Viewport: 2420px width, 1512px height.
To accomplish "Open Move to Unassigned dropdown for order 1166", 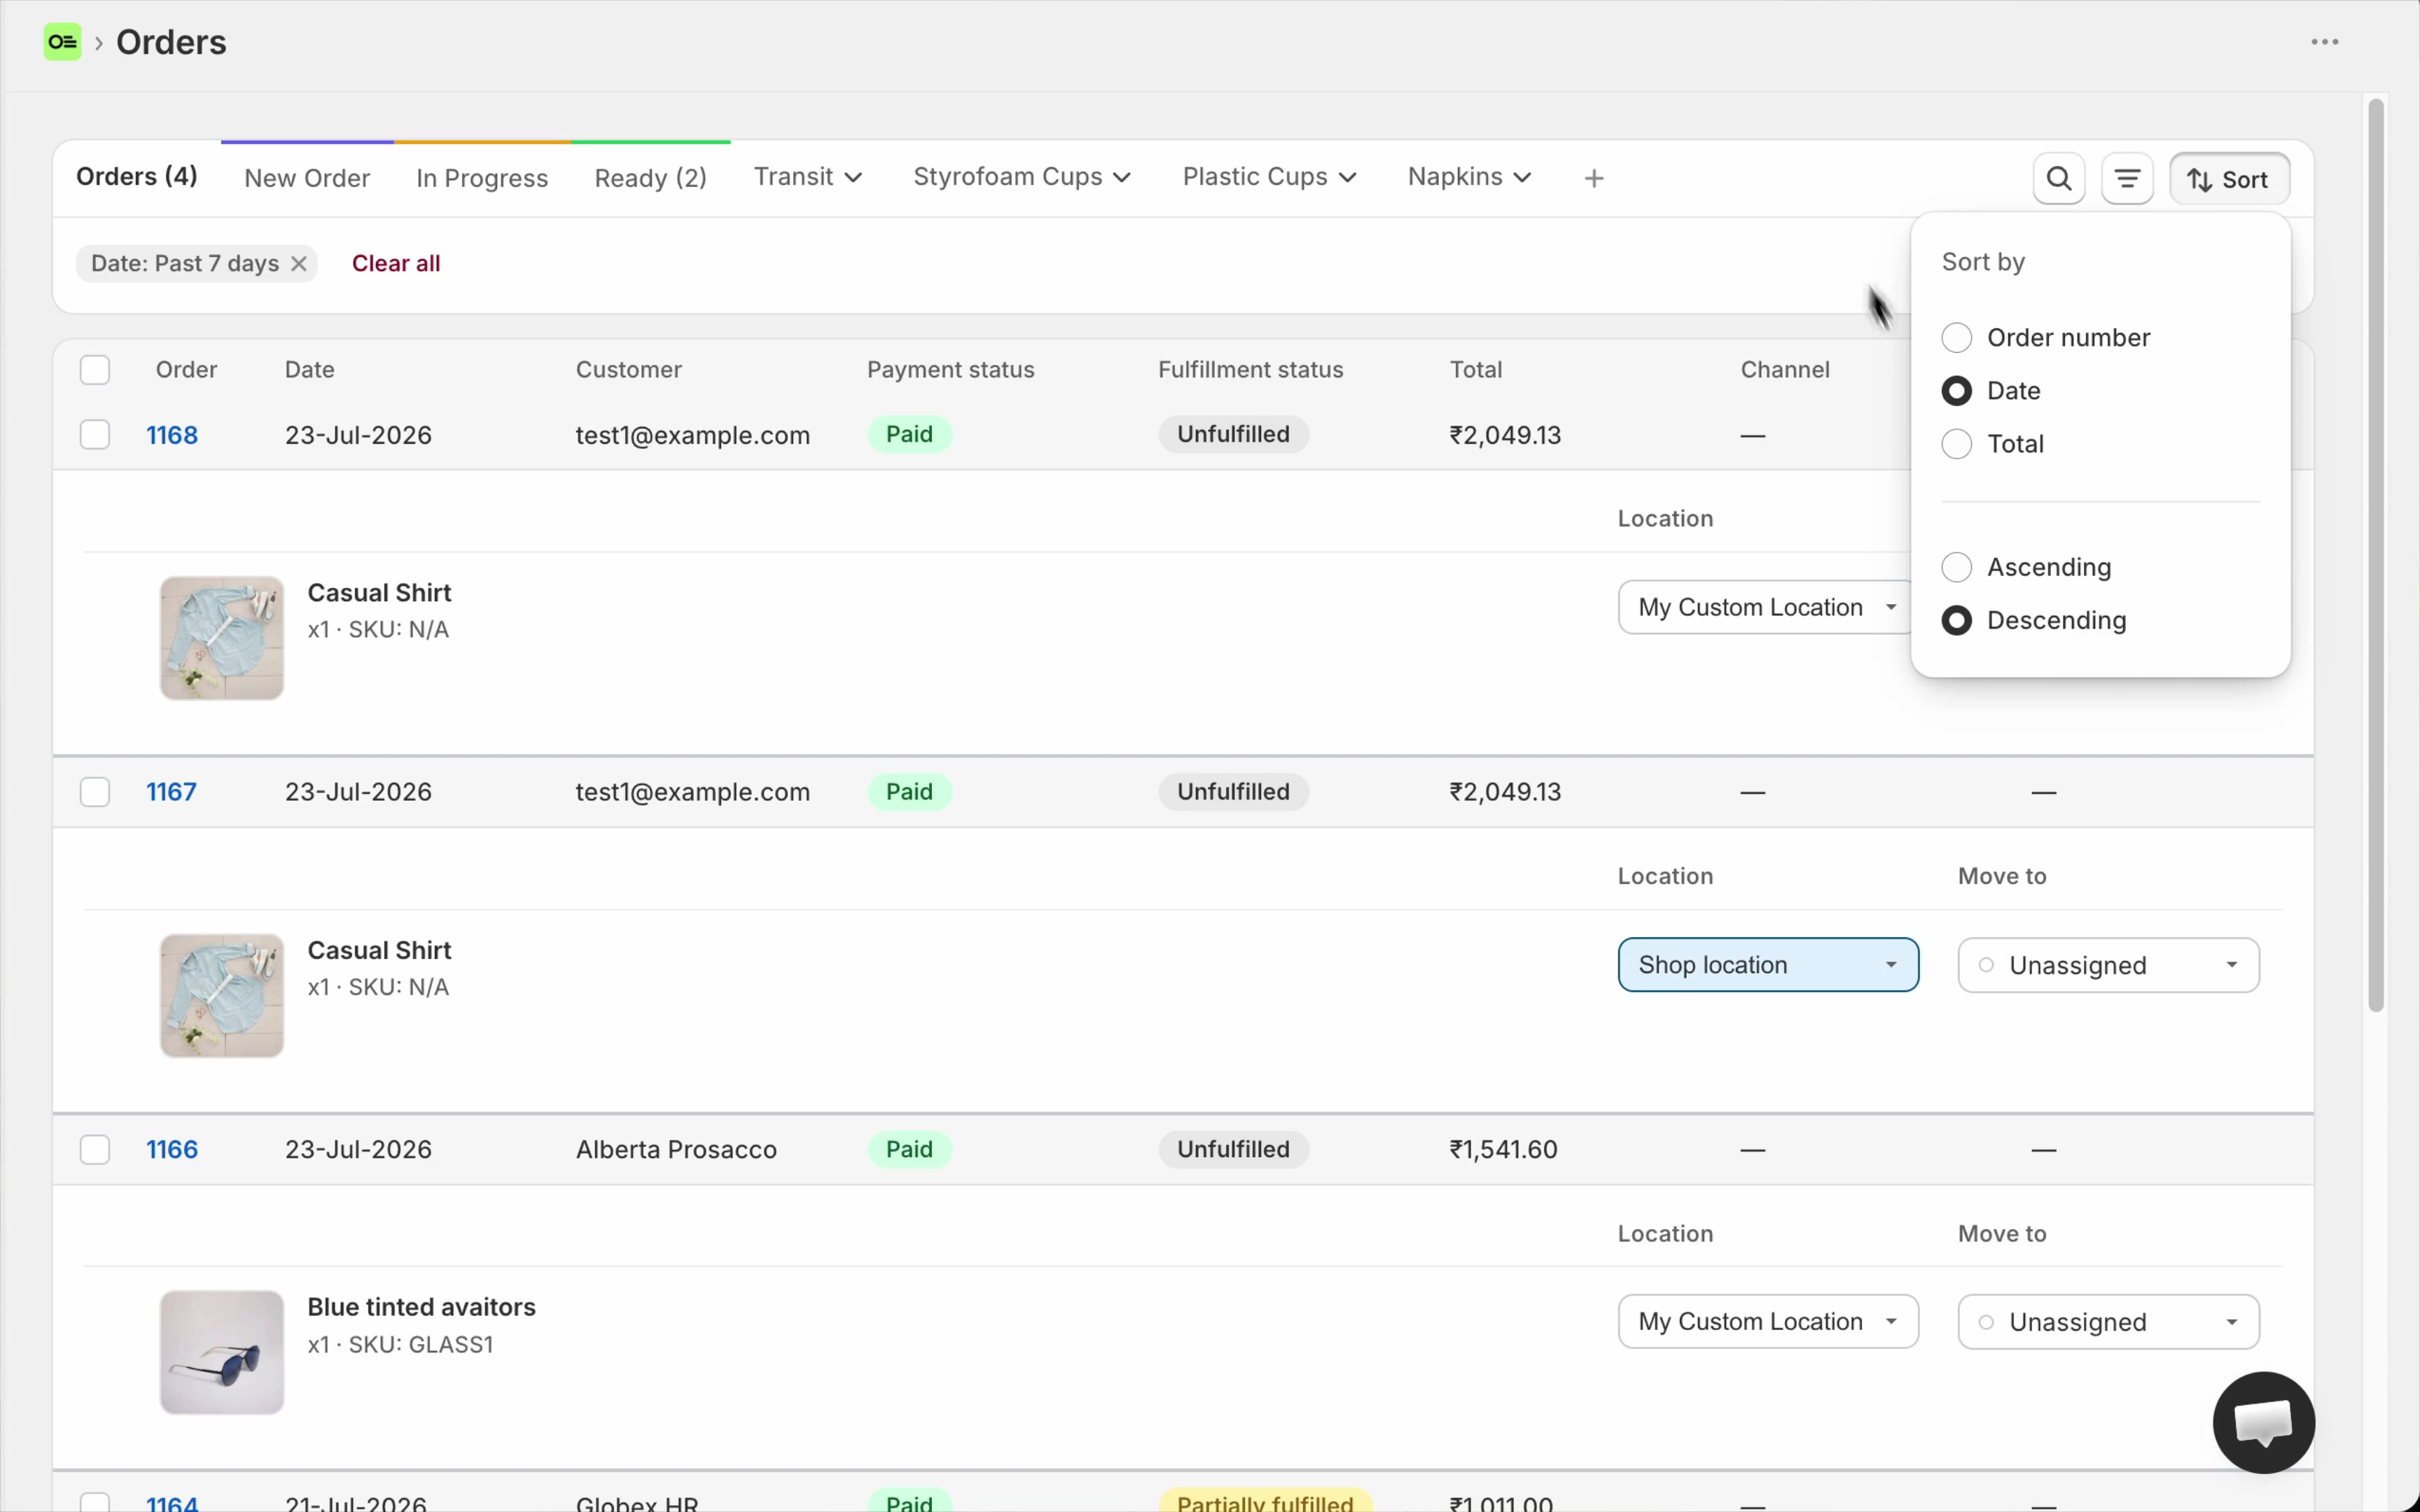I will (x=2108, y=1322).
